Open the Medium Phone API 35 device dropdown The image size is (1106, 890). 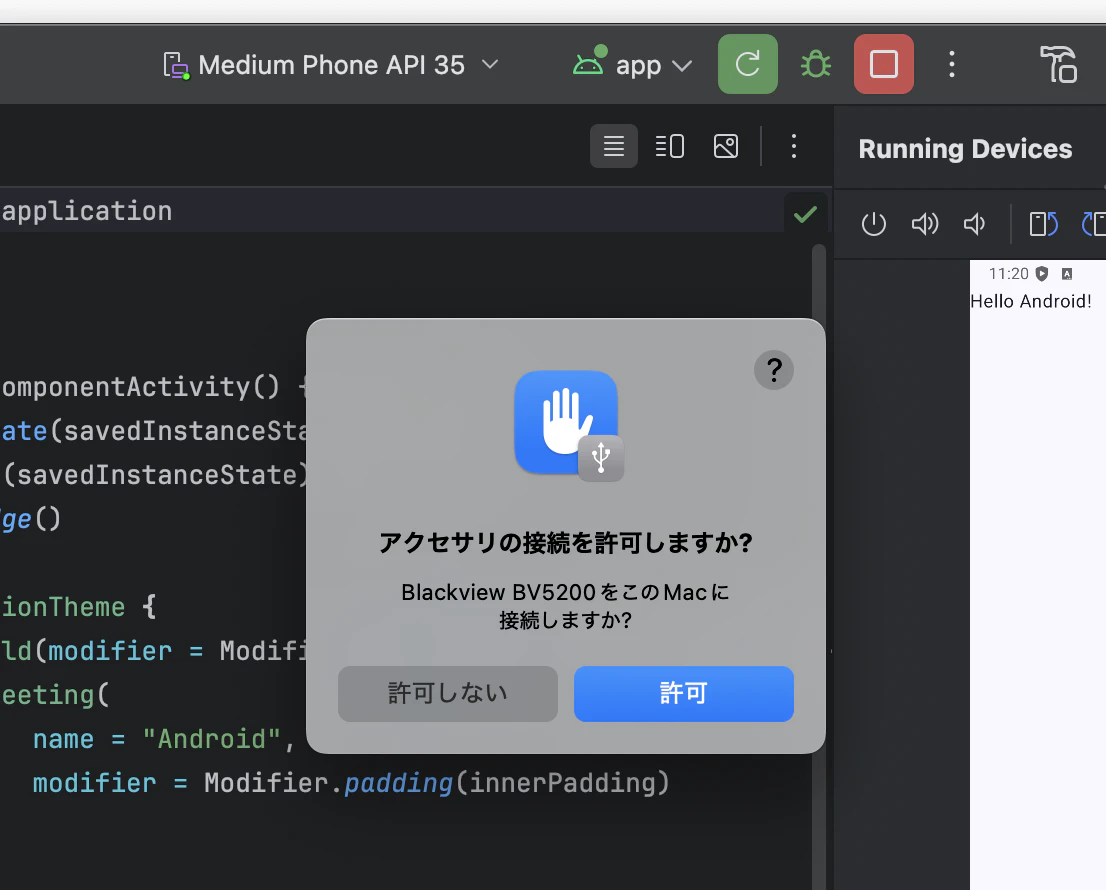[x=331, y=65]
